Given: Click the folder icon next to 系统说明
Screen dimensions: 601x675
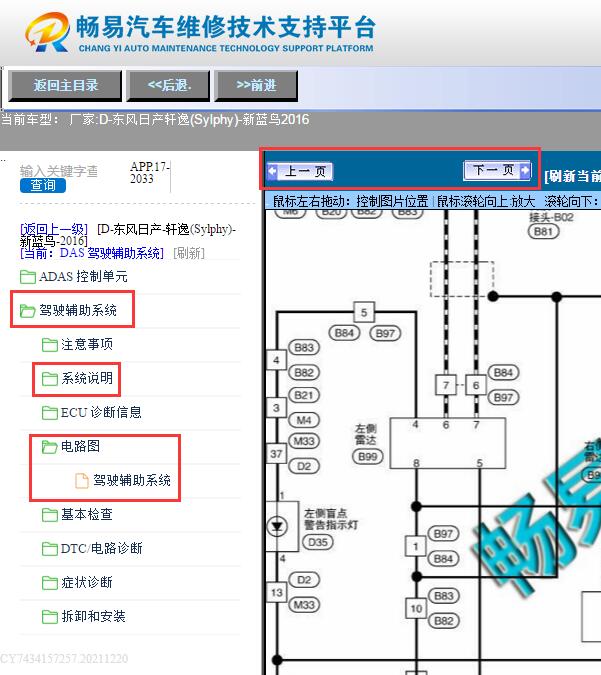Looking at the screenshot, I should coord(50,379).
